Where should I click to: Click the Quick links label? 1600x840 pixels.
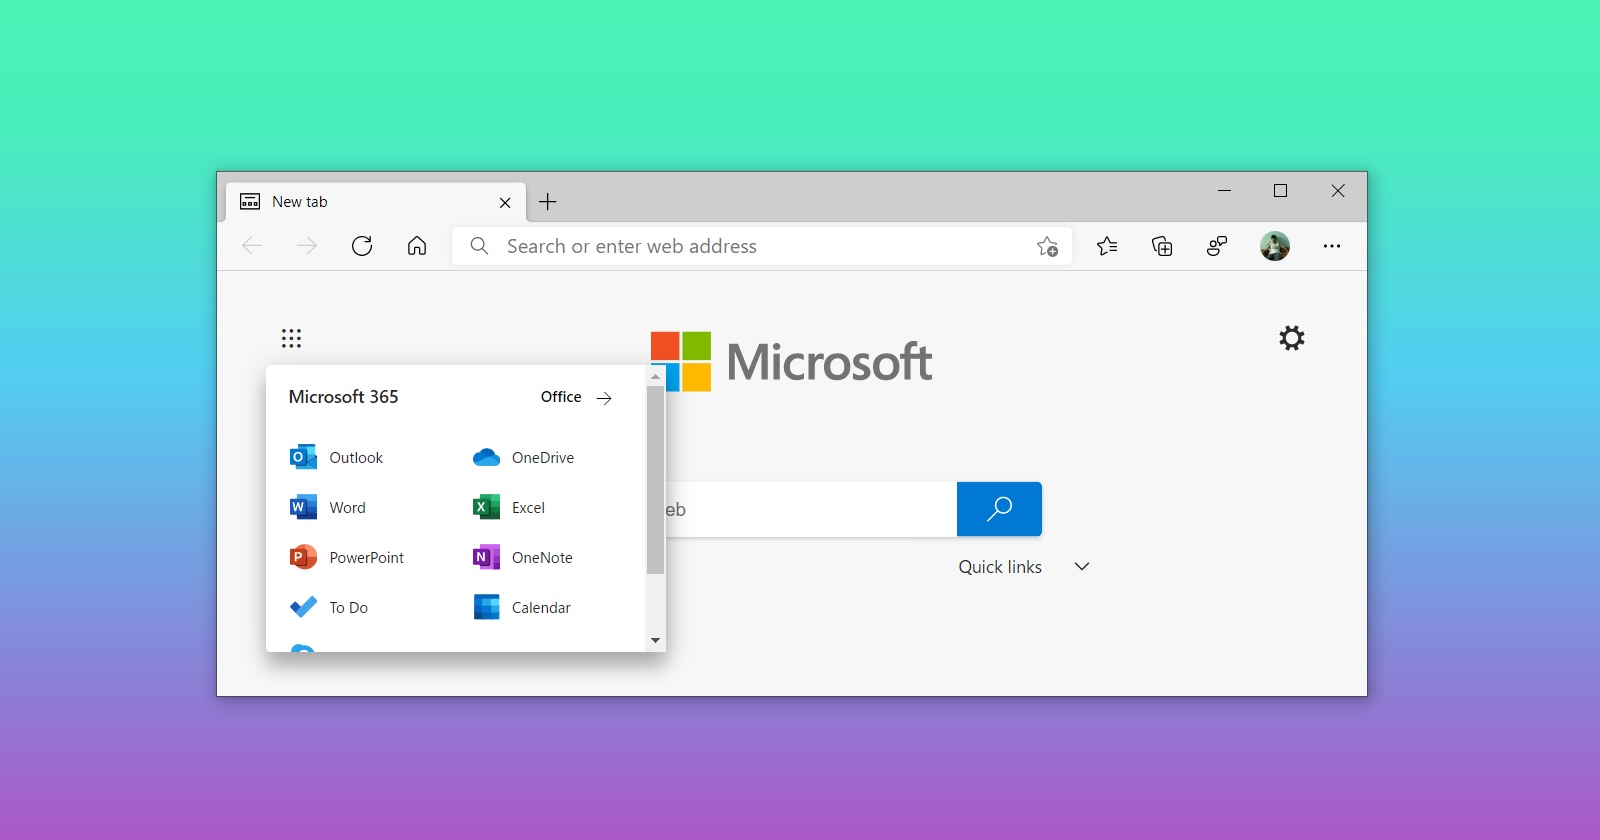[1000, 567]
